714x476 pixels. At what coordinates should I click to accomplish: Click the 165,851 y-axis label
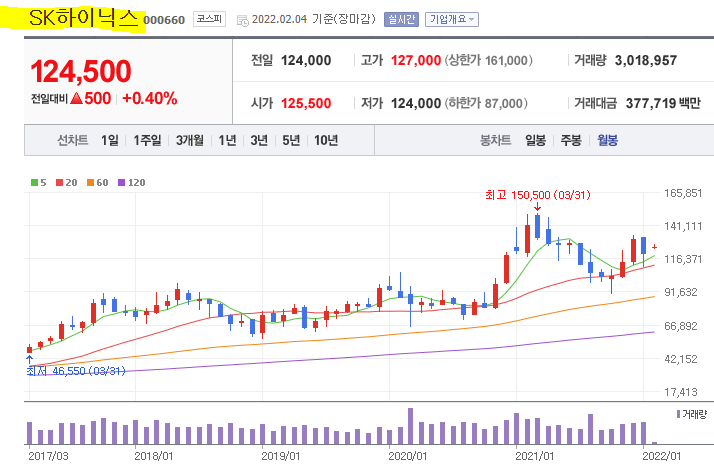[683, 193]
